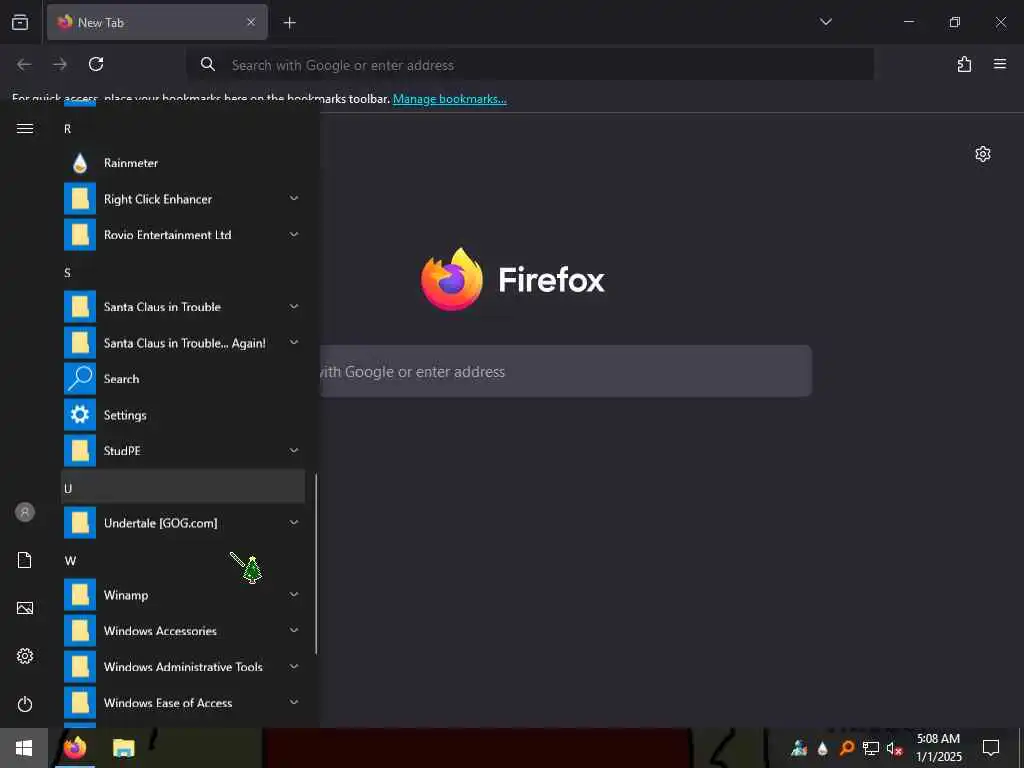This screenshot has width=1024, height=768.
Task: Click the letter W section header
Action: click(x=183, y=560)
